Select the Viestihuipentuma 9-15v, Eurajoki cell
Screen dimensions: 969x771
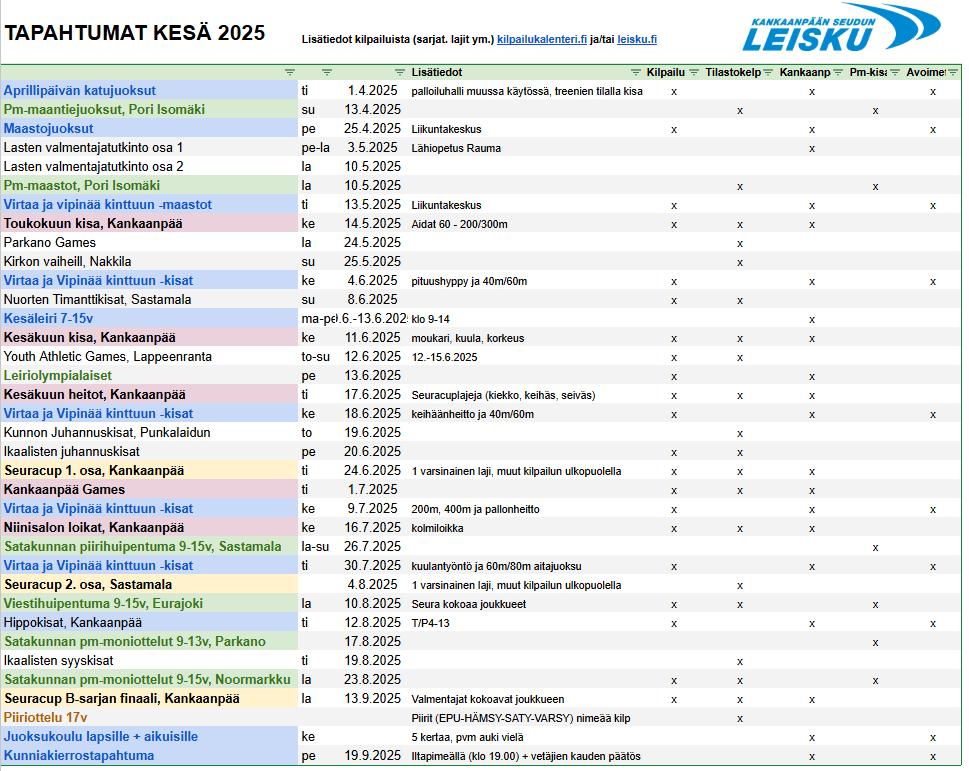150,604
